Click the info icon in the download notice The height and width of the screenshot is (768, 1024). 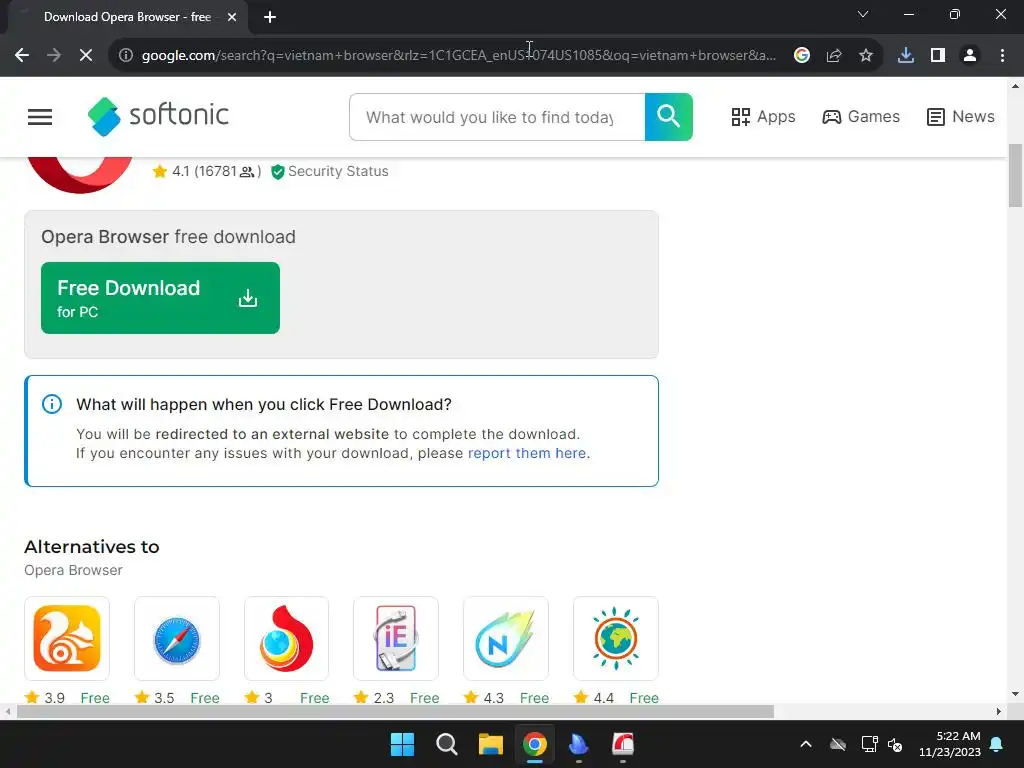click(52, 404)
